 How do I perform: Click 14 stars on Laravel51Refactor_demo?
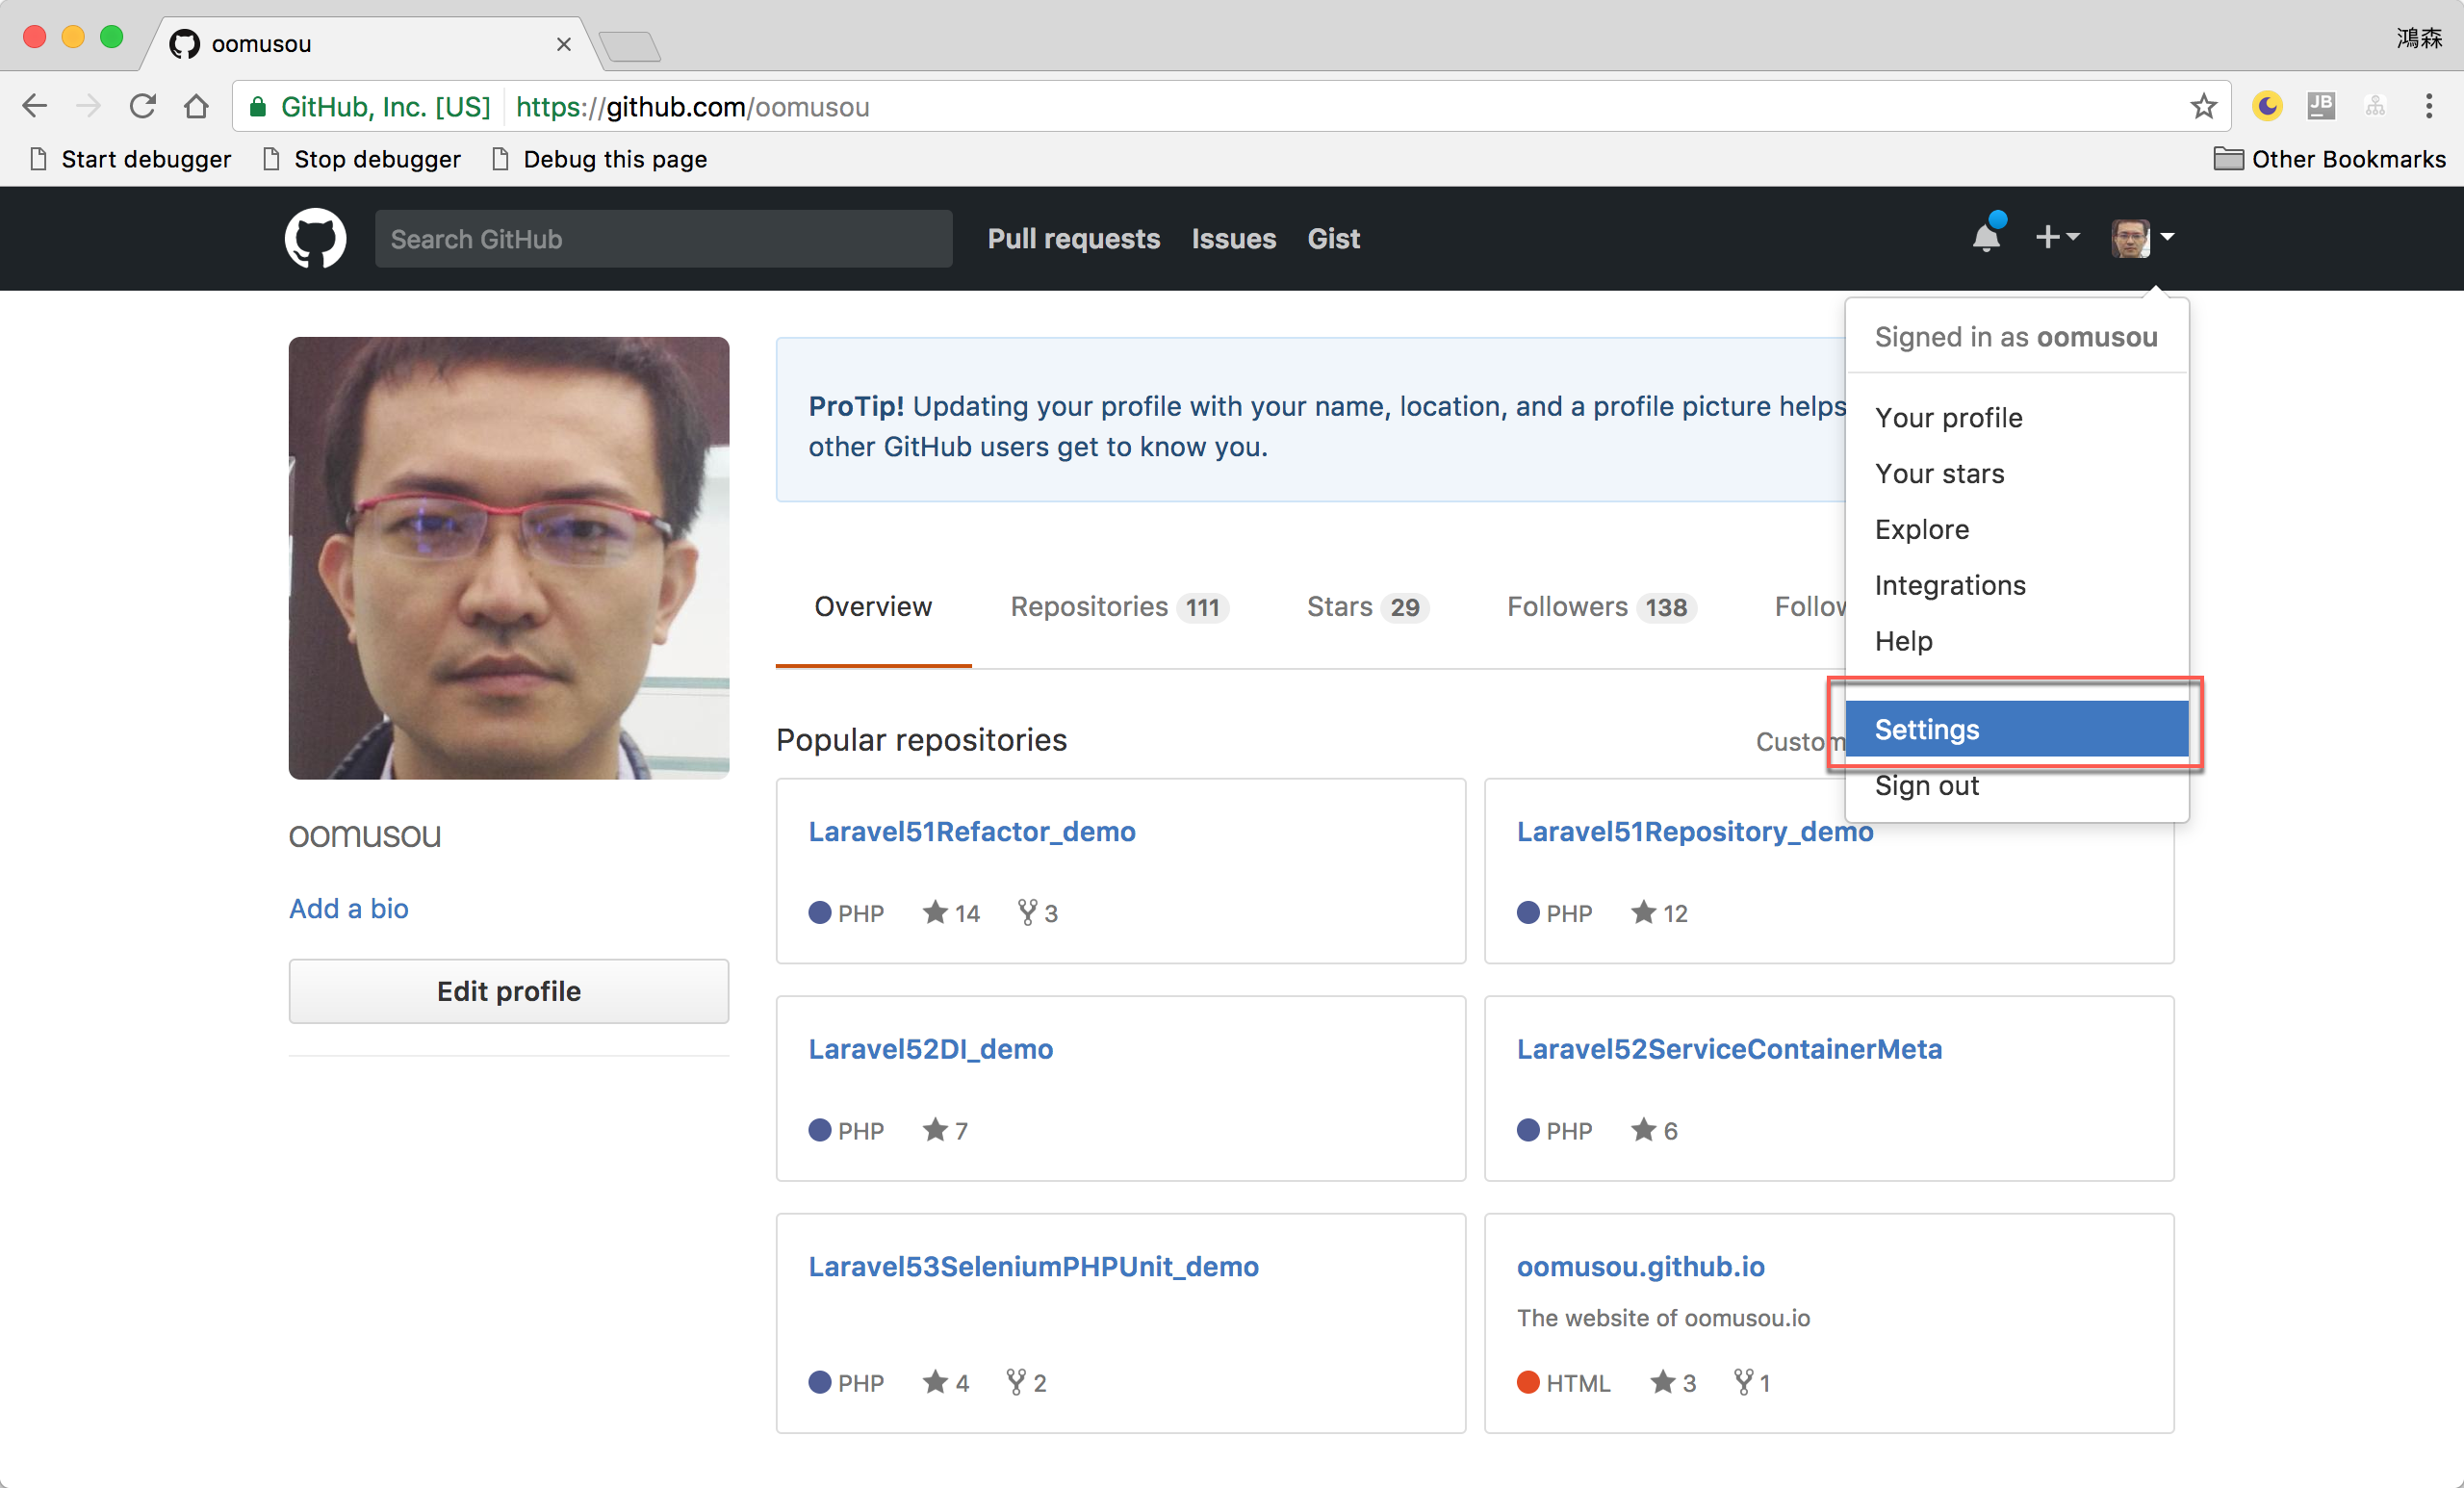tap(951, 913)
